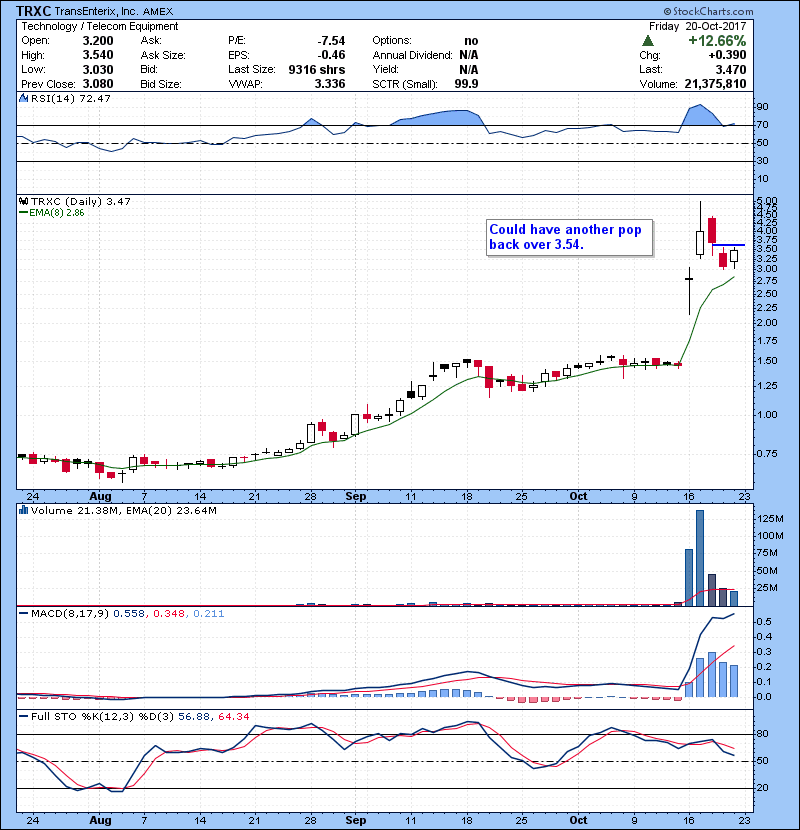Image resolution: width=800 pixels, height=830 pixels.
Task: Click the 80 level on the stochastic axis
Action: point(762,734)
